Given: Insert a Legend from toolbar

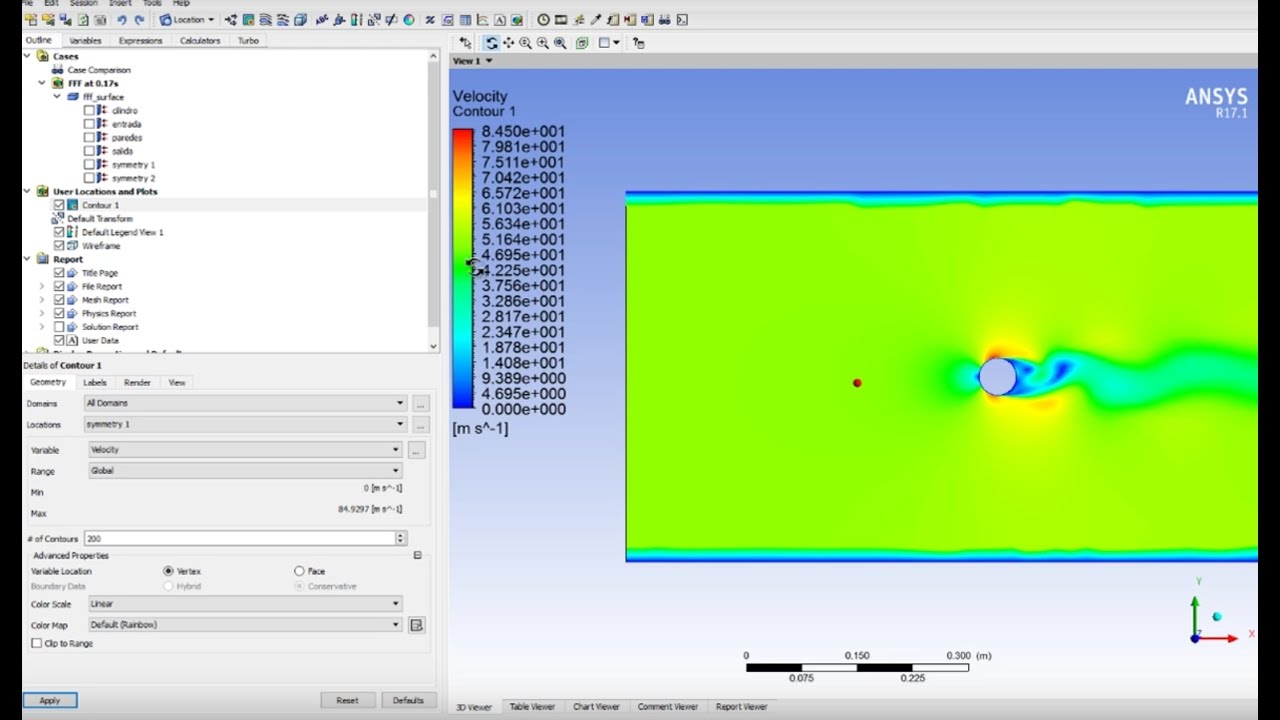Looking at the screenshot, I should pyautogui.click(x=357, y=19).
